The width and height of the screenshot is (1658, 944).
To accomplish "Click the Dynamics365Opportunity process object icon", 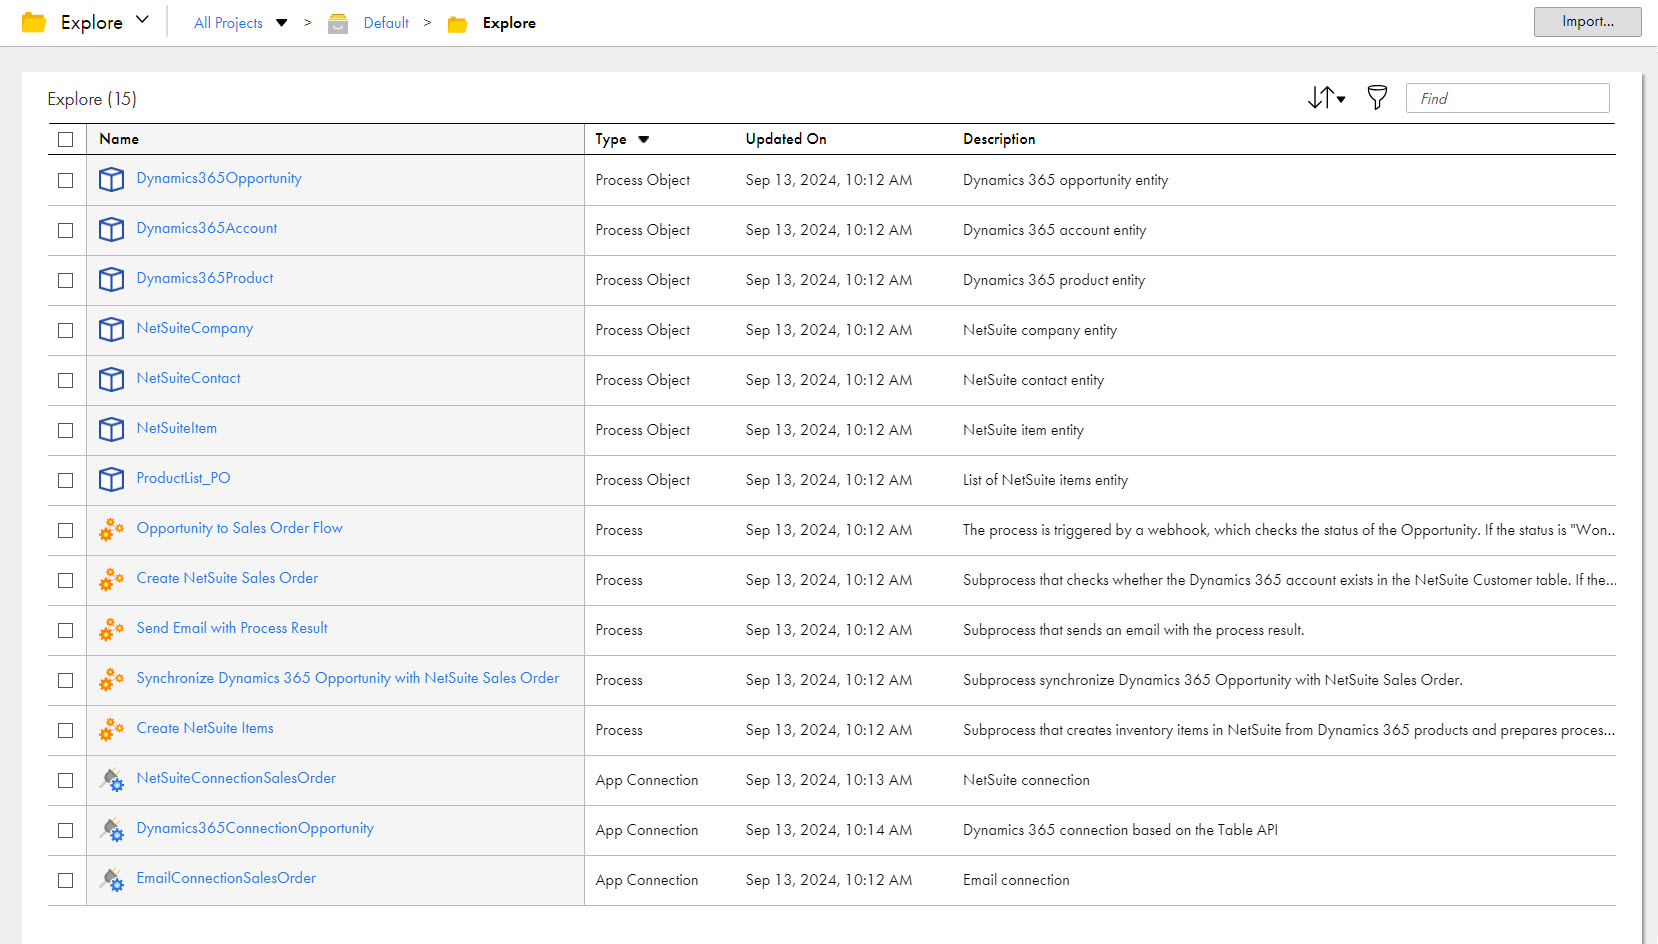I will pyautogui.click(x=111, y=179).
